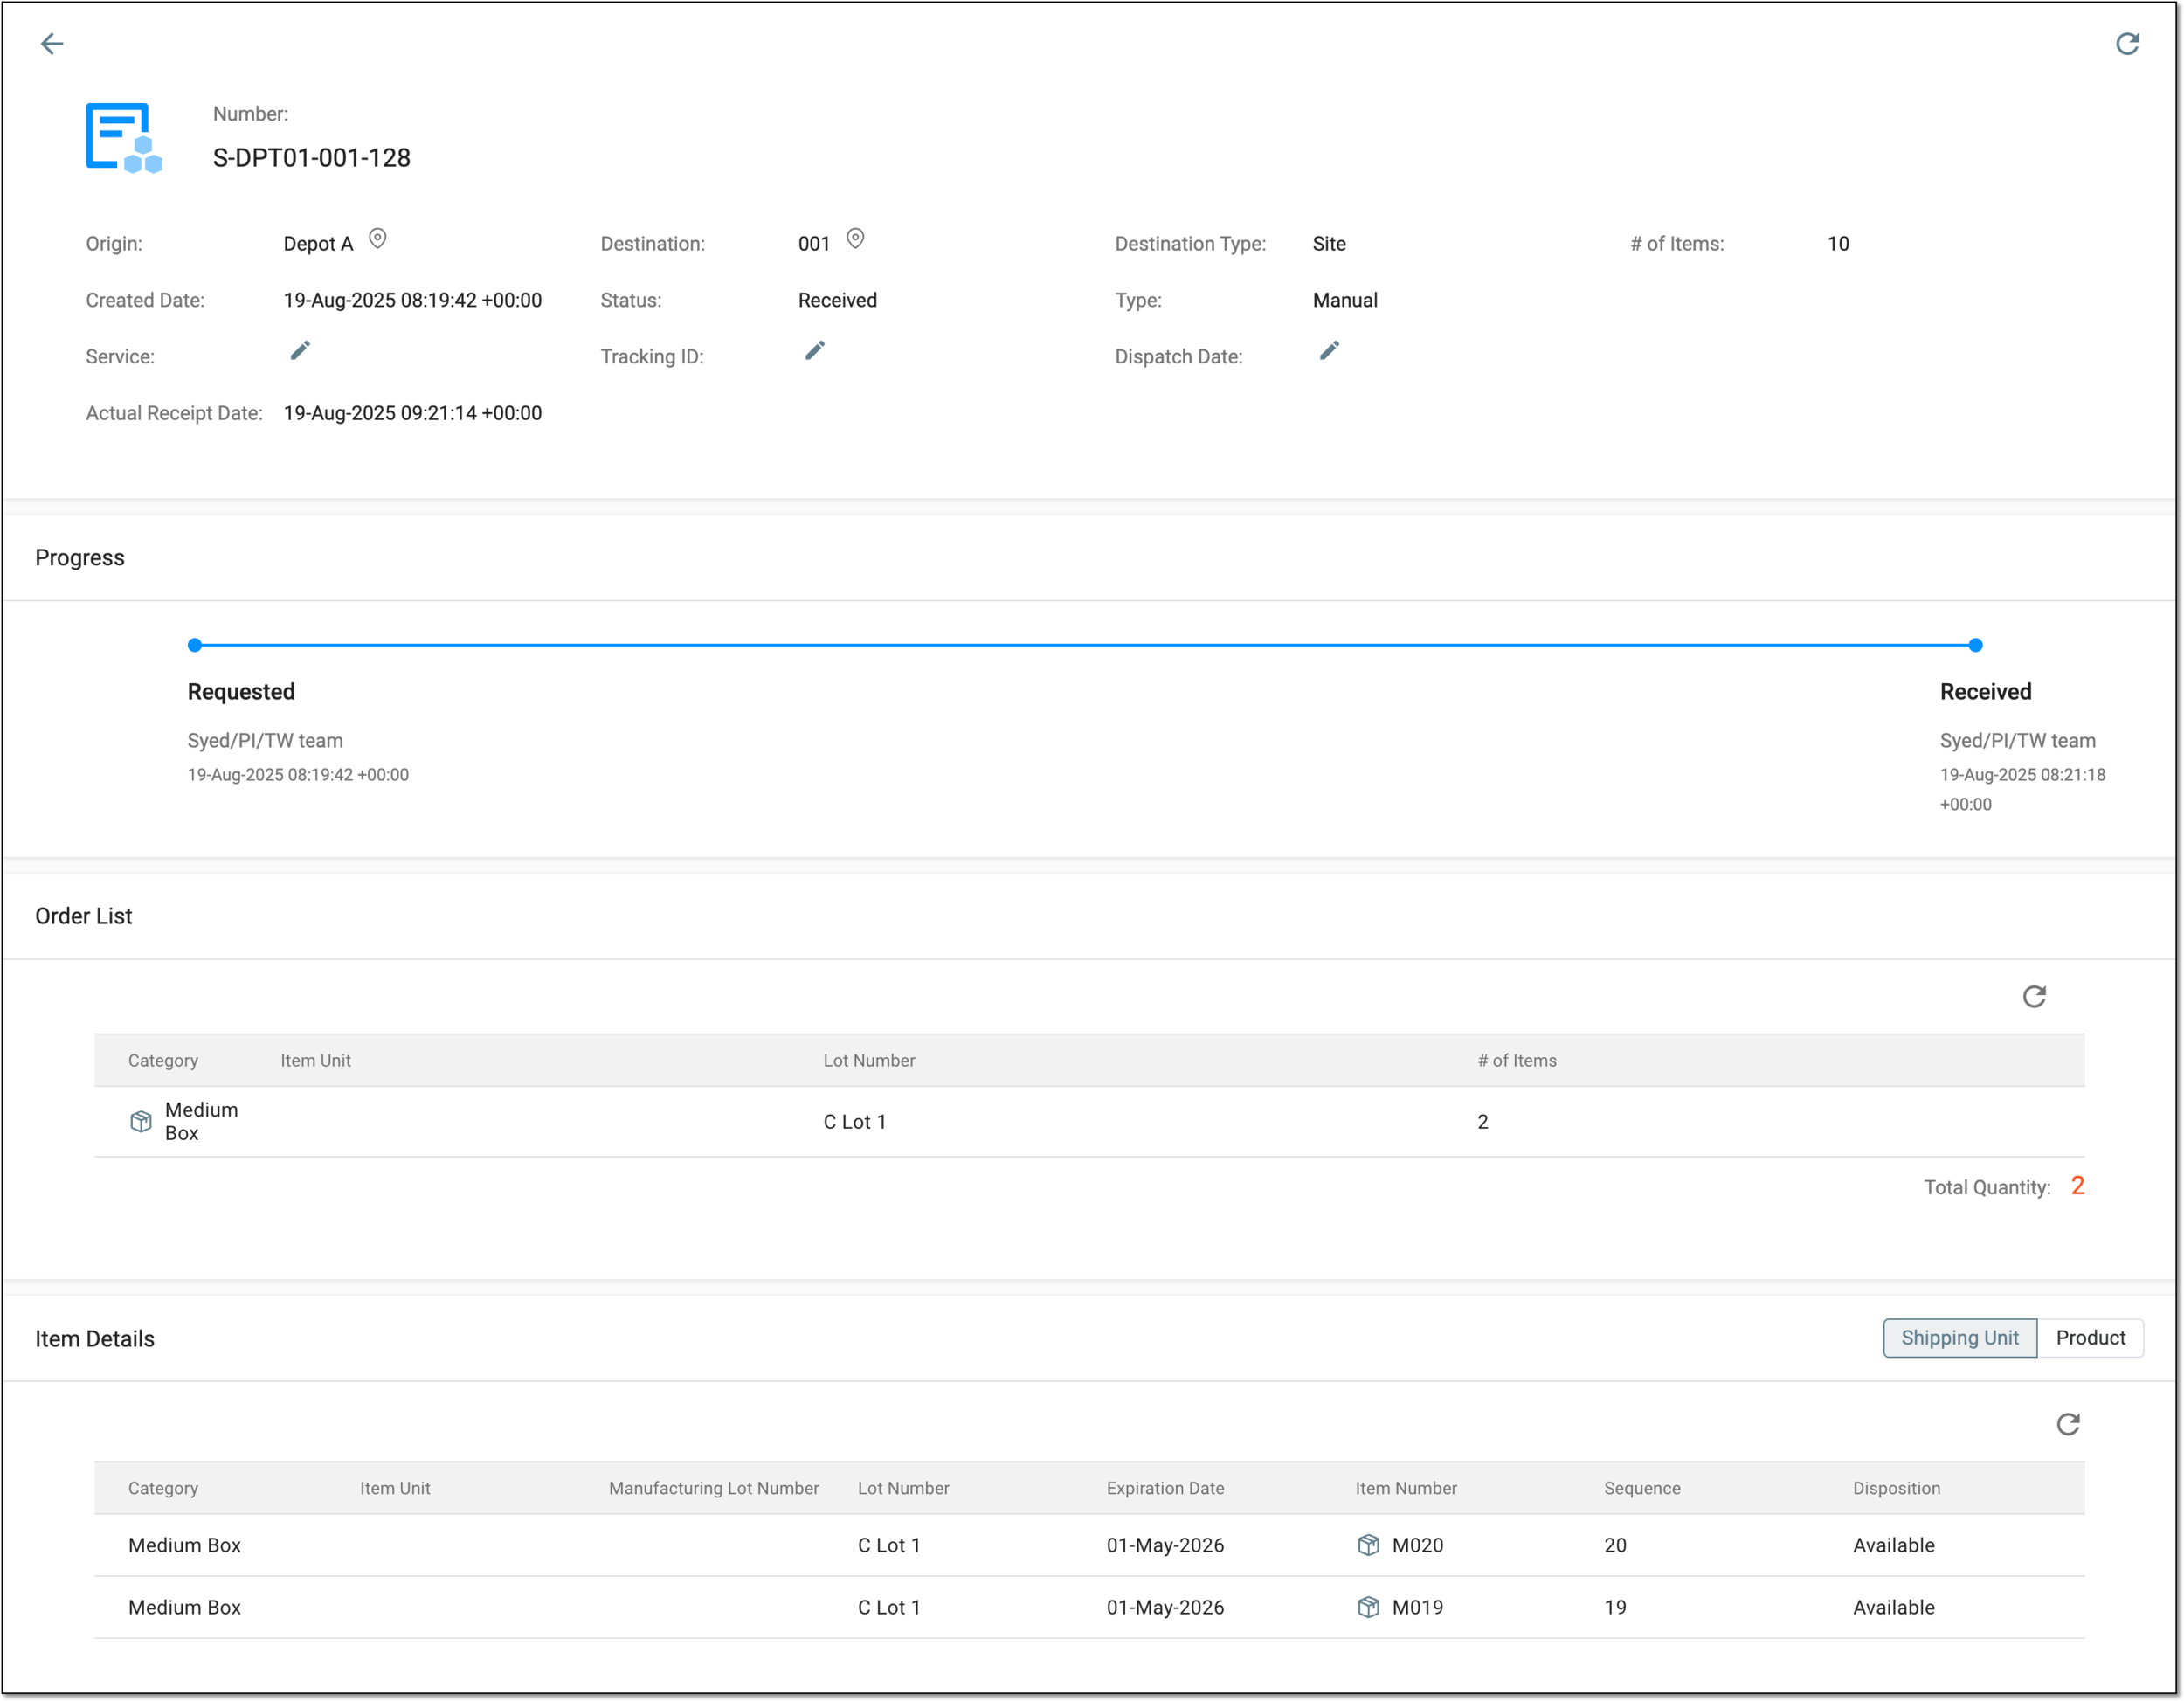Screen dimensions: 2184x1701
Task: Click the Received progress marker dot
Action: pyautogui.click(x=1975, y=645)
